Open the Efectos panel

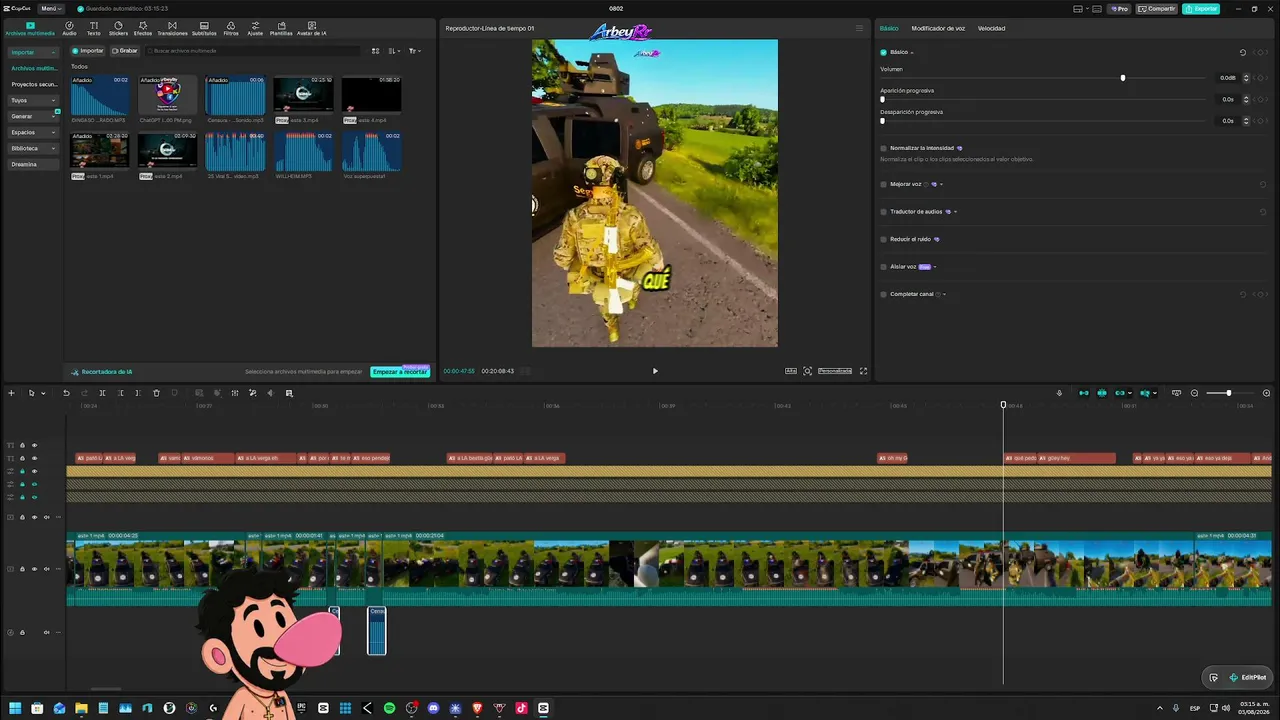pos(143,28)
